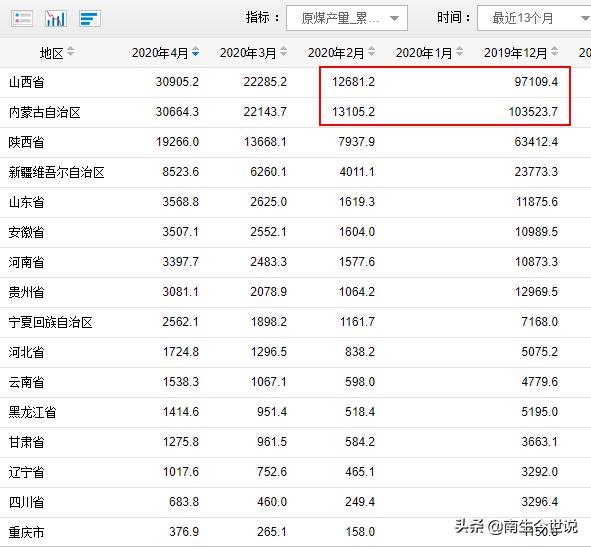Select the 四川省 row label

coord(26,502)
